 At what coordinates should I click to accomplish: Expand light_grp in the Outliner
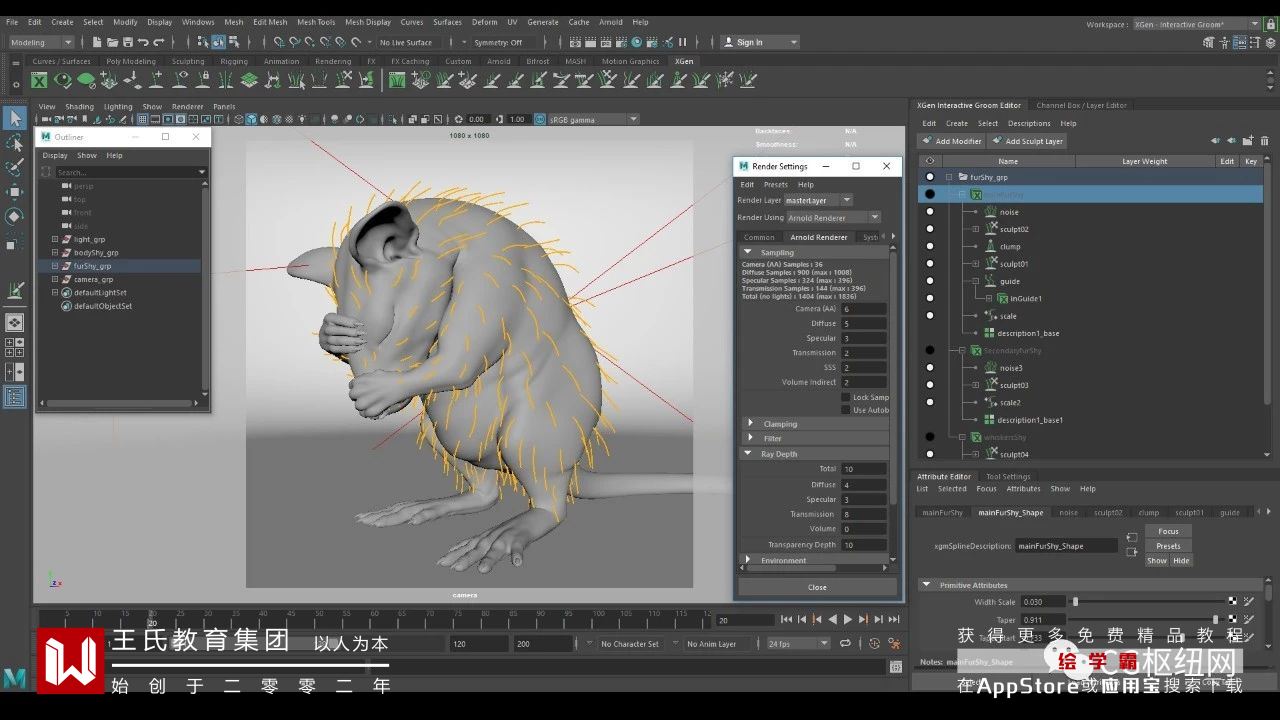pos(55,240)
